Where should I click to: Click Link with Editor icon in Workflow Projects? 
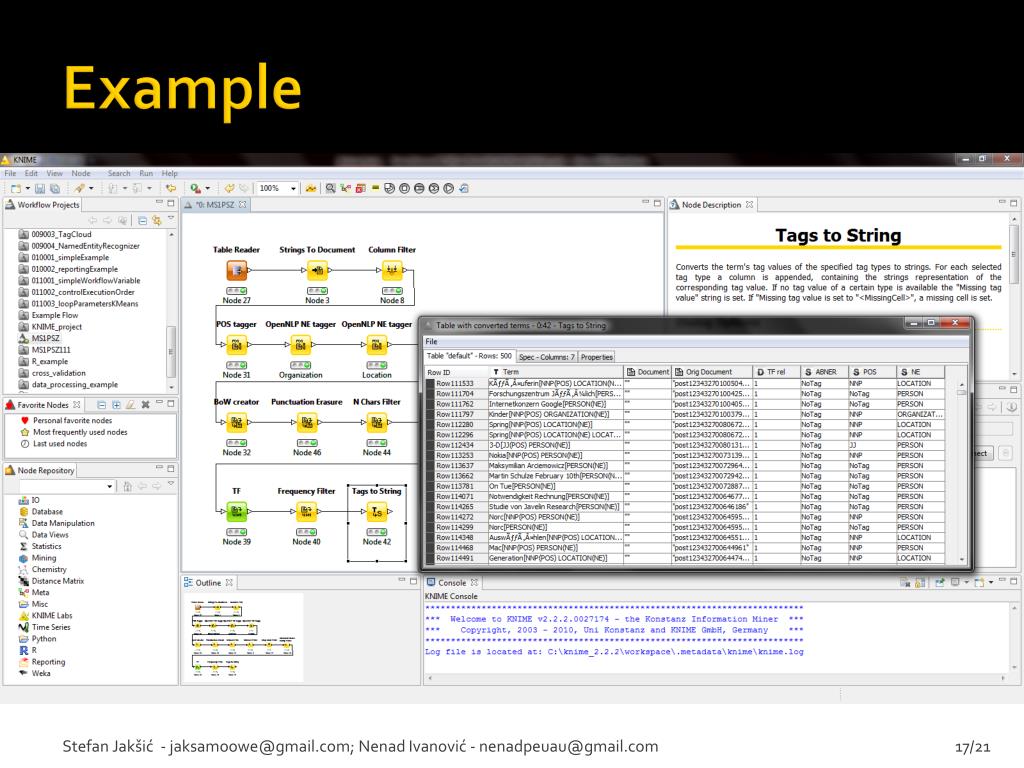click(157, 220)
